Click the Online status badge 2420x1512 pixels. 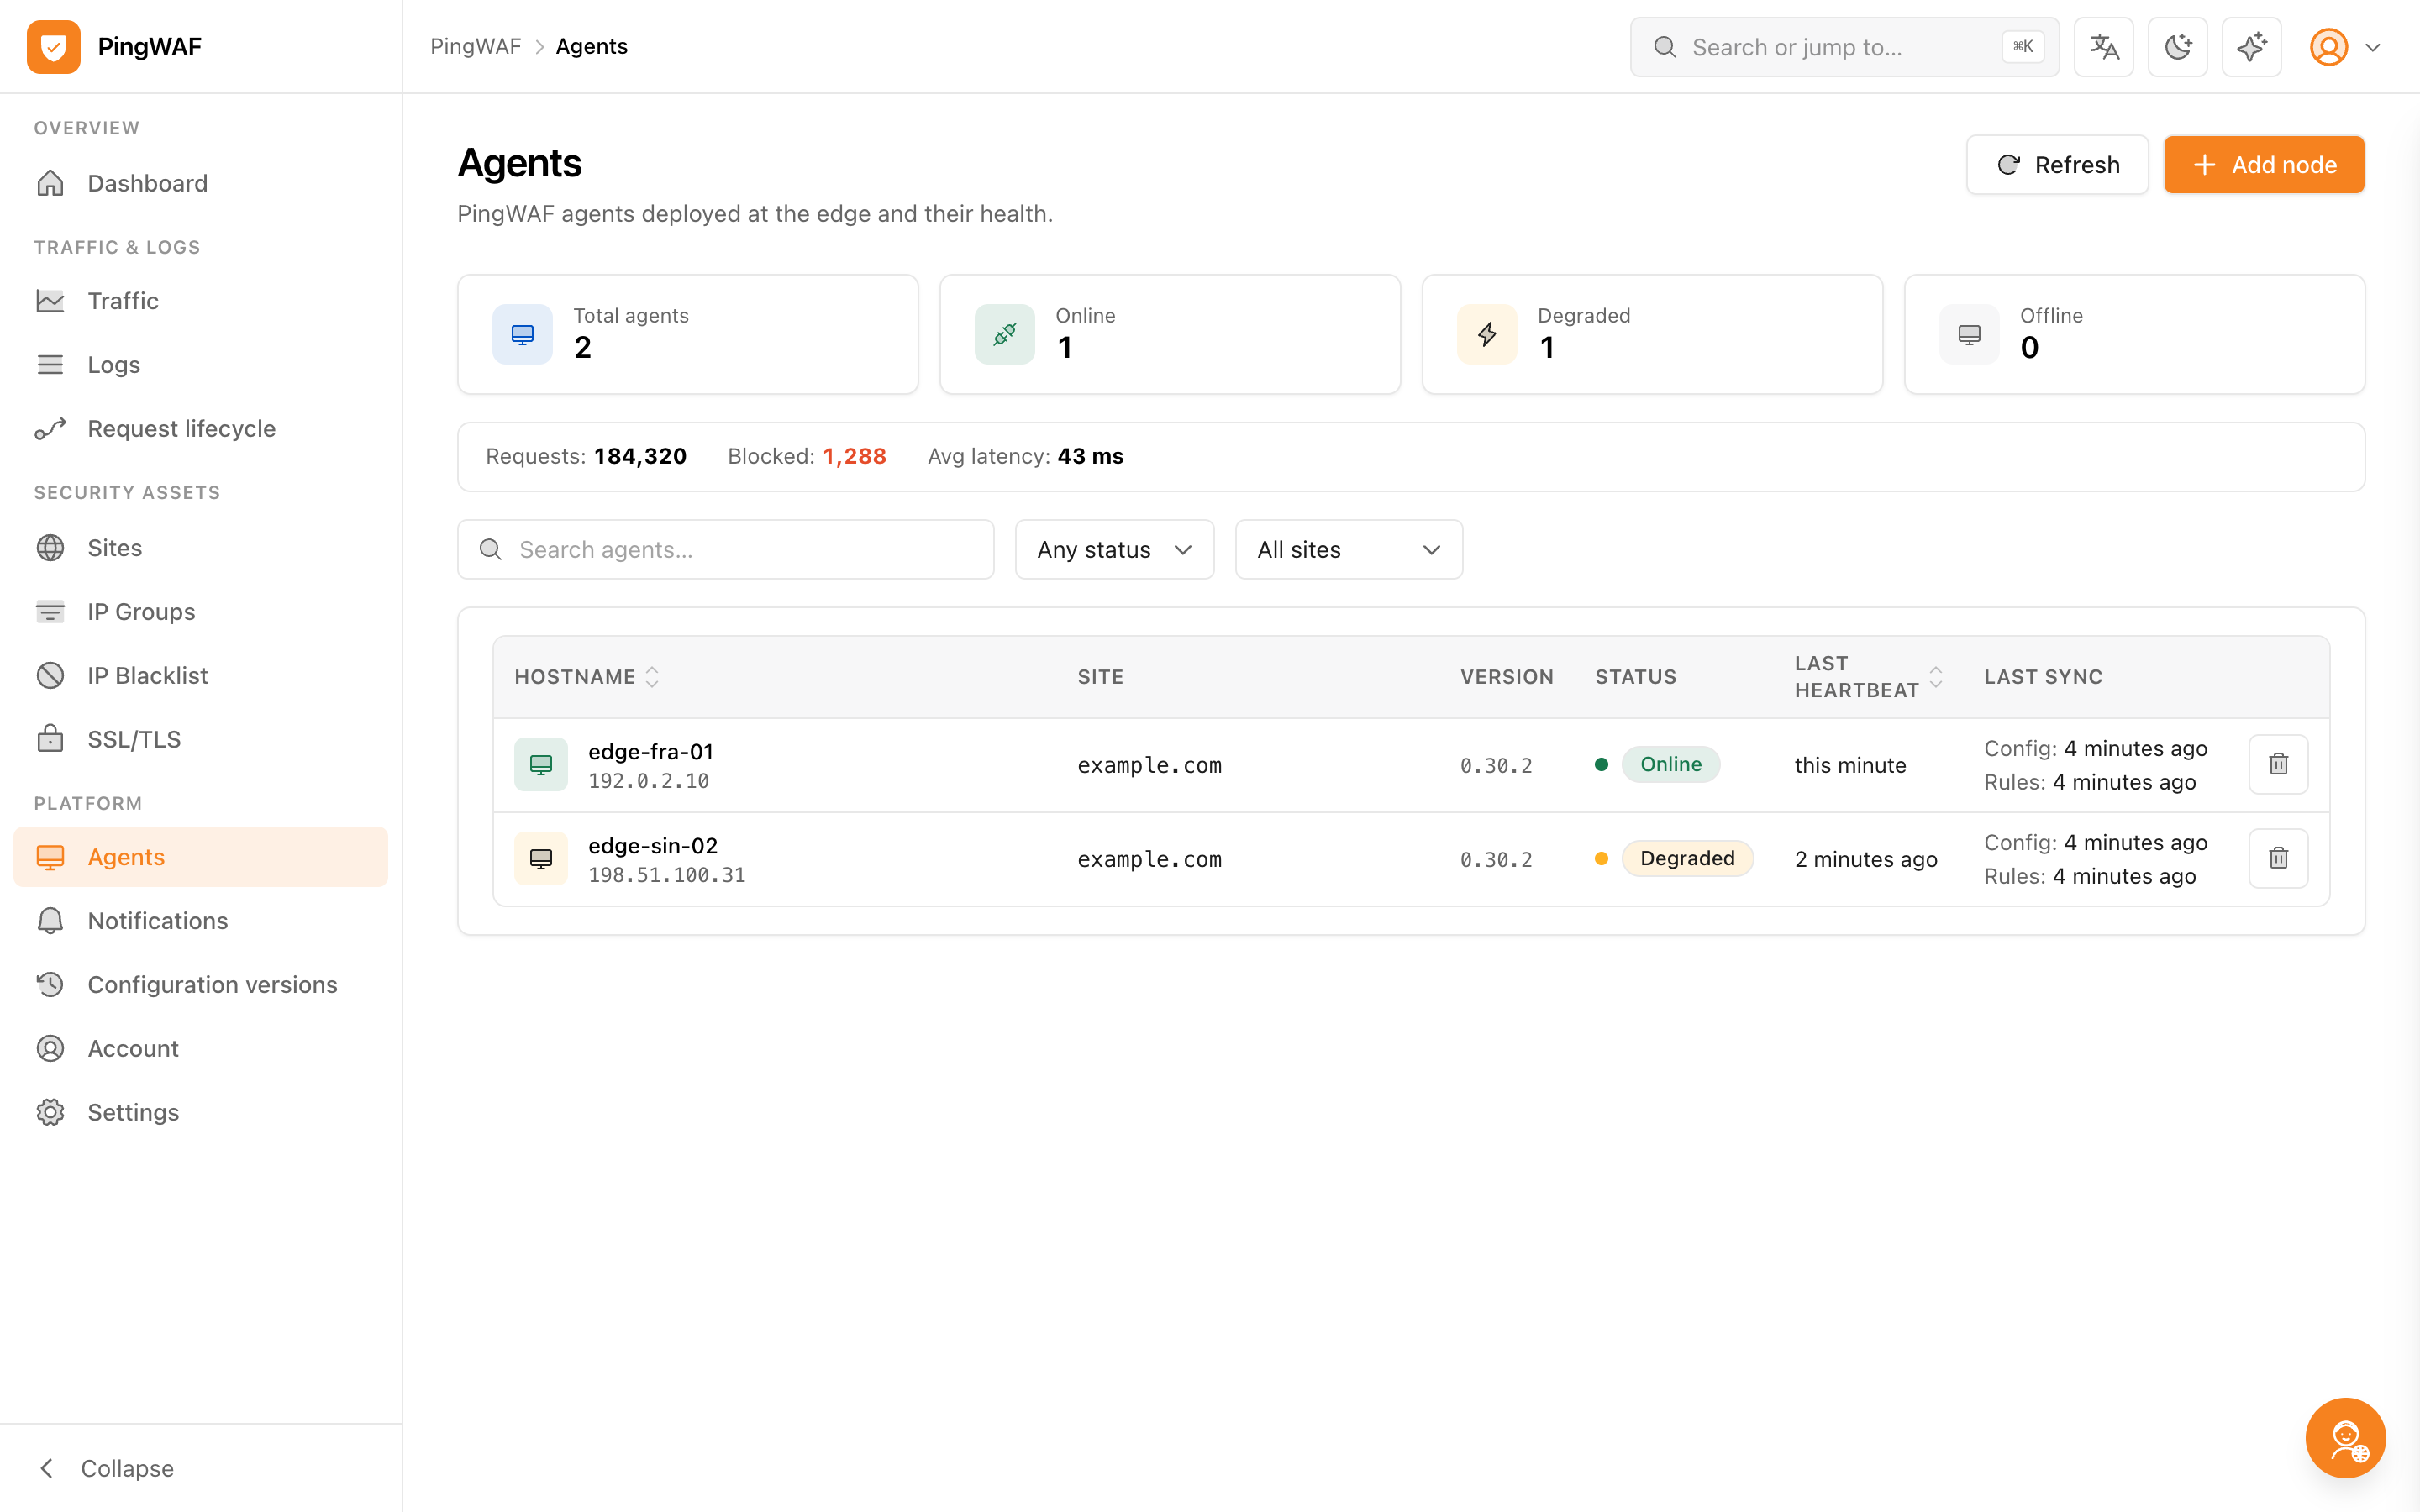pos(1671,764)
